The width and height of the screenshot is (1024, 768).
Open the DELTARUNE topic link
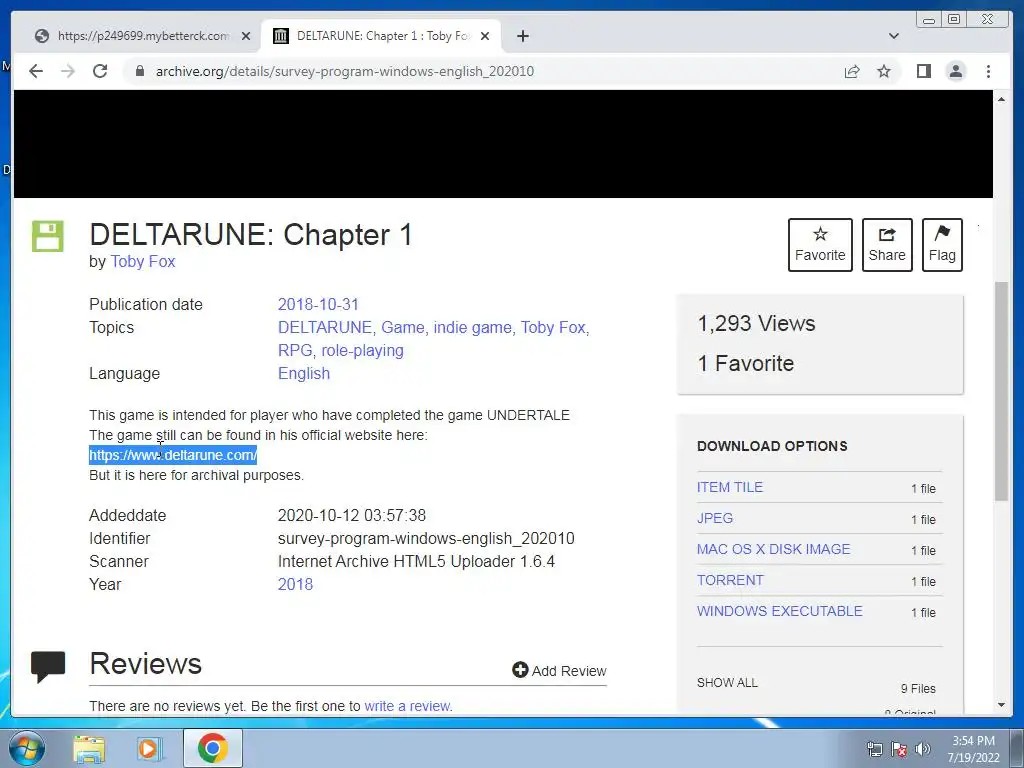point(325,327)
